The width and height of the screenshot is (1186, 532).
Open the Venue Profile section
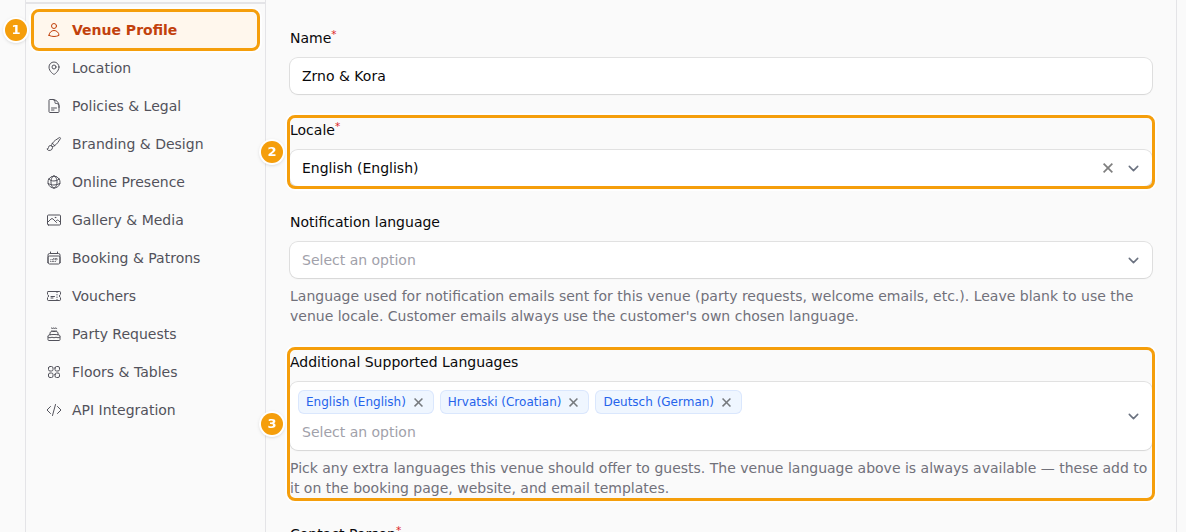(146, 30)
